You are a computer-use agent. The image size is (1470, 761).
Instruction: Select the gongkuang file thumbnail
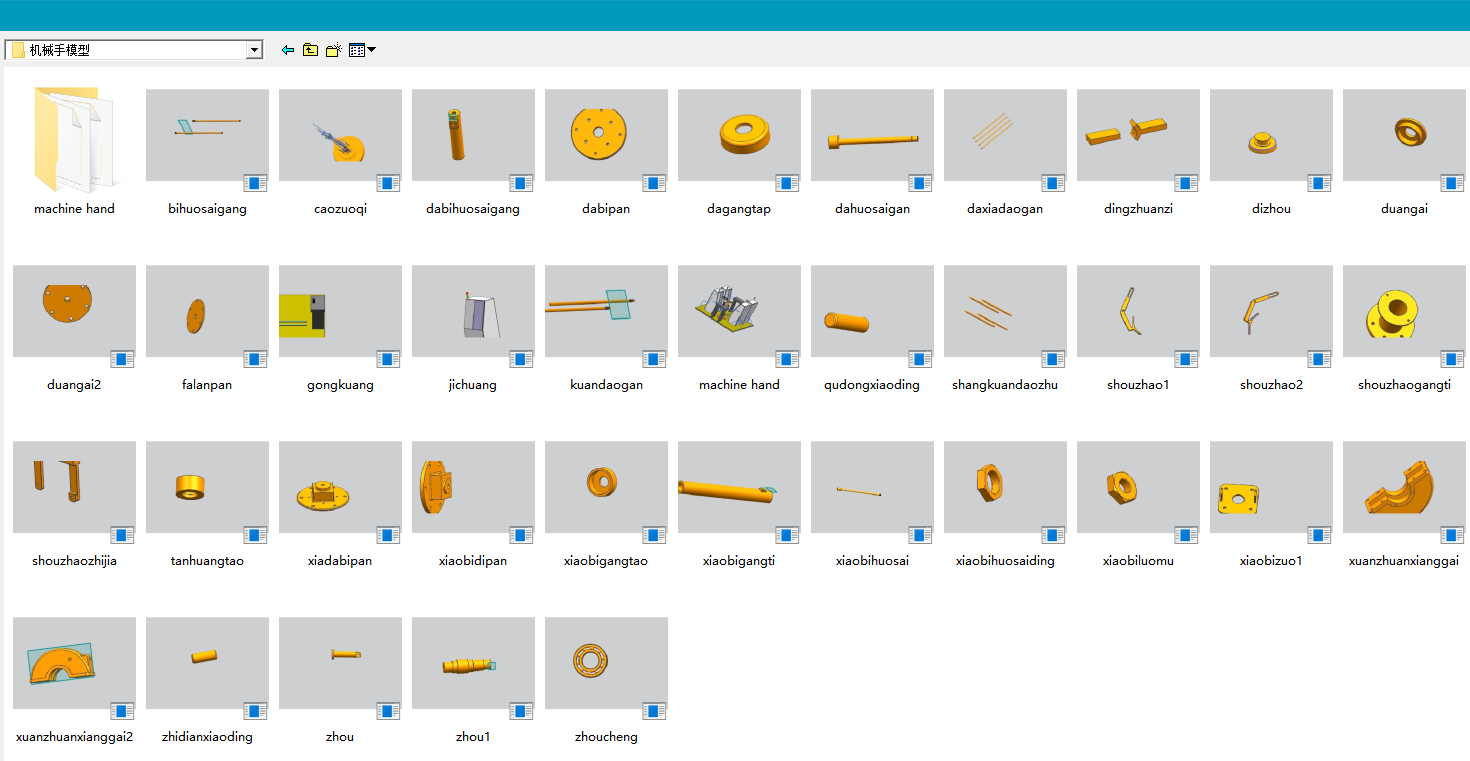point(340,311)
